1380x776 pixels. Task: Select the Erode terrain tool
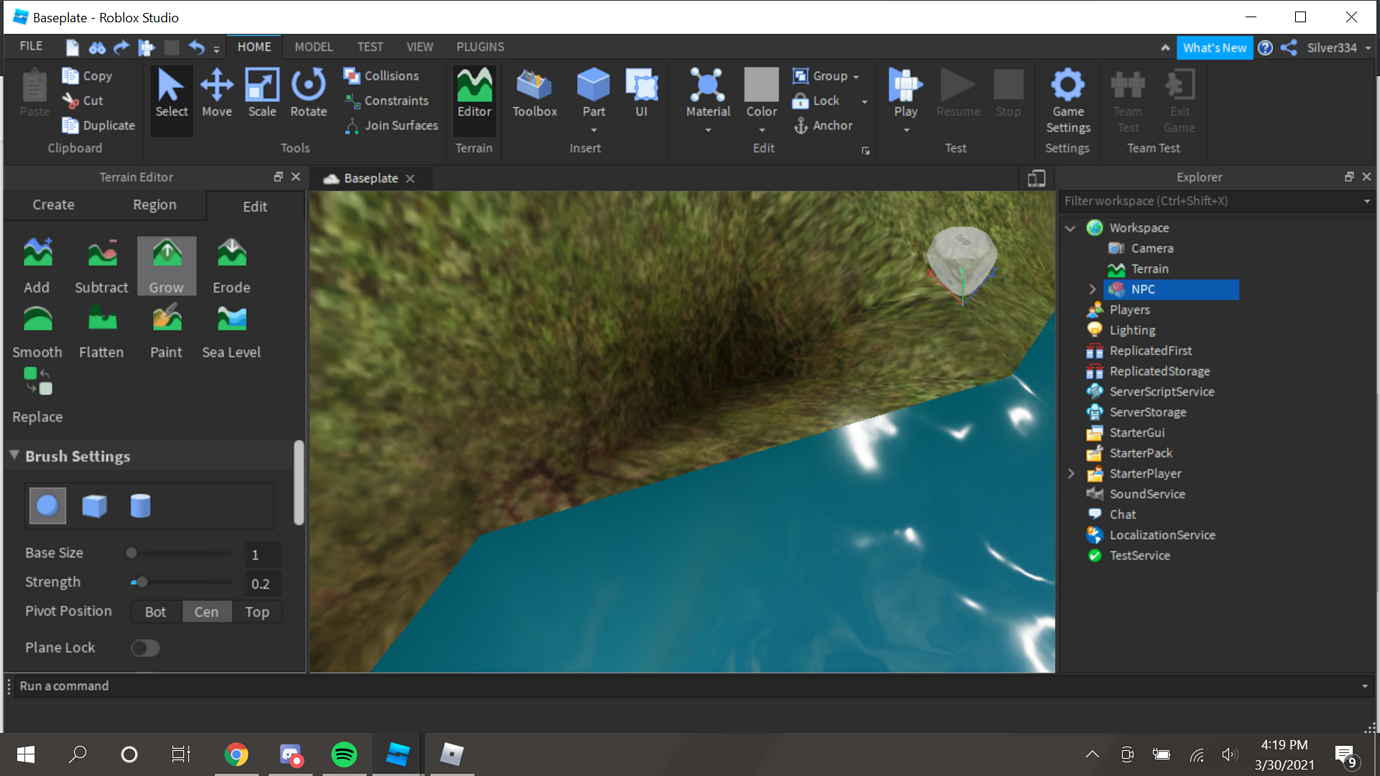point(231,266)
